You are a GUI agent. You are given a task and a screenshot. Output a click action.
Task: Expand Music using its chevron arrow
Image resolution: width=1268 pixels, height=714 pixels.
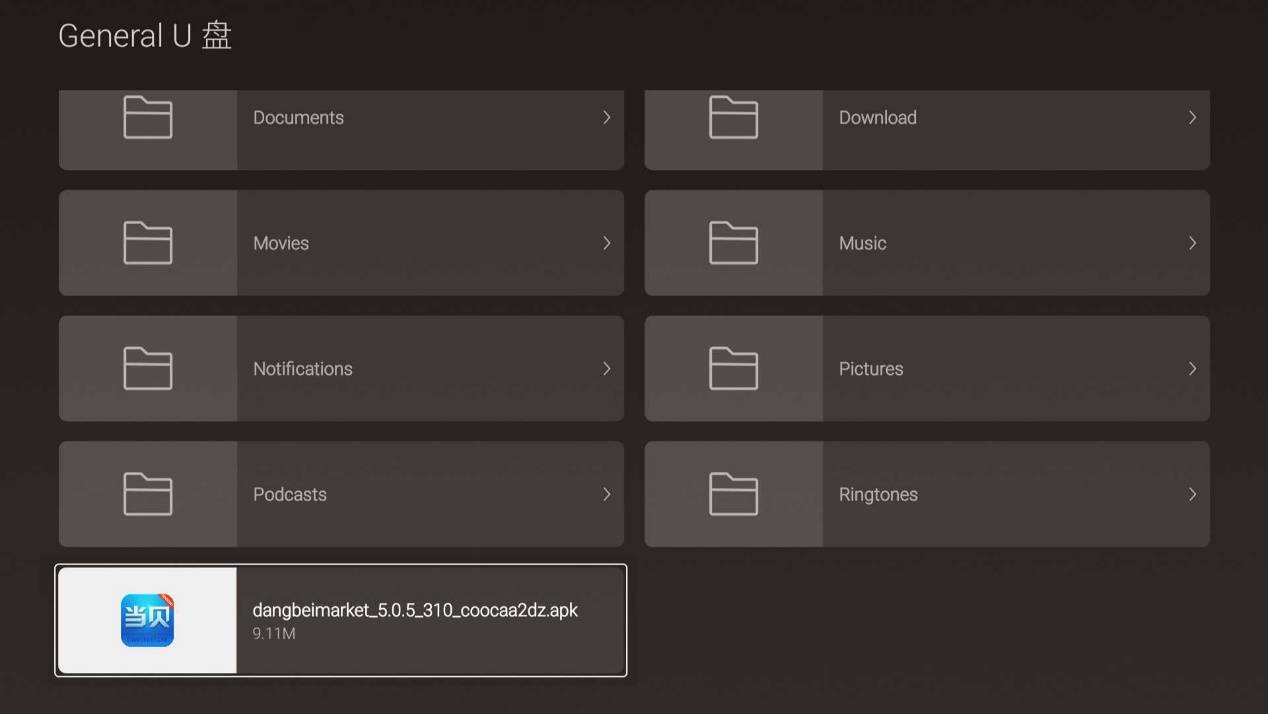point(1192,243)
